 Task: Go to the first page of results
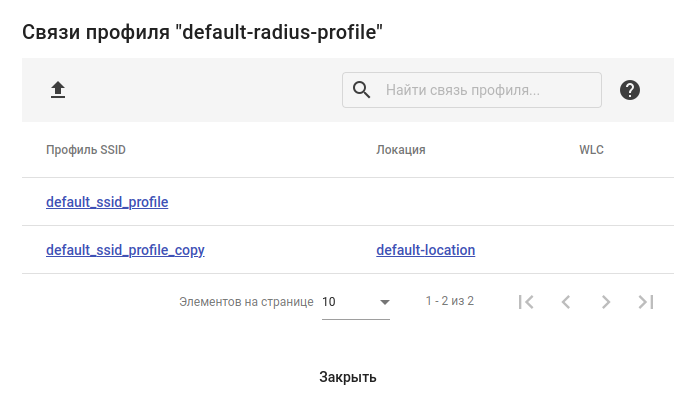(526, 301)
